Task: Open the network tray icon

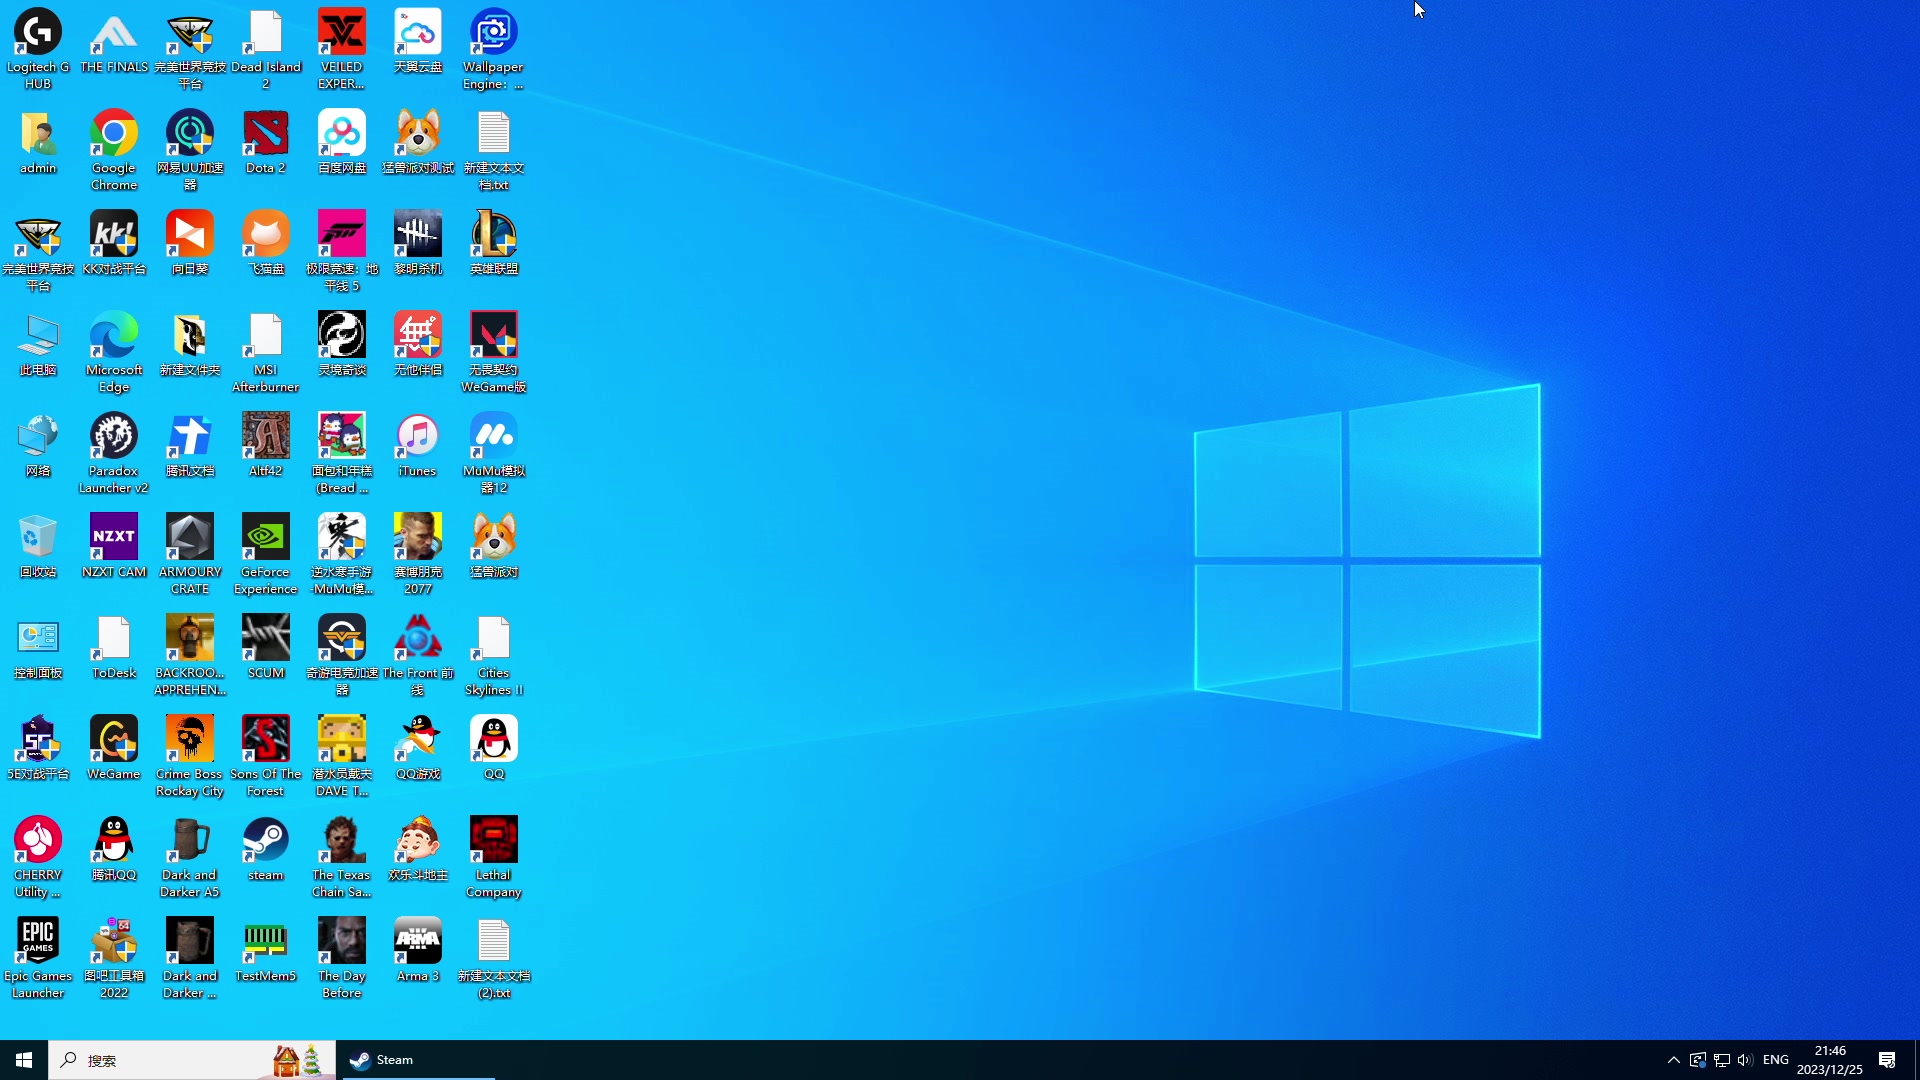Action: click(1721, 1060)
